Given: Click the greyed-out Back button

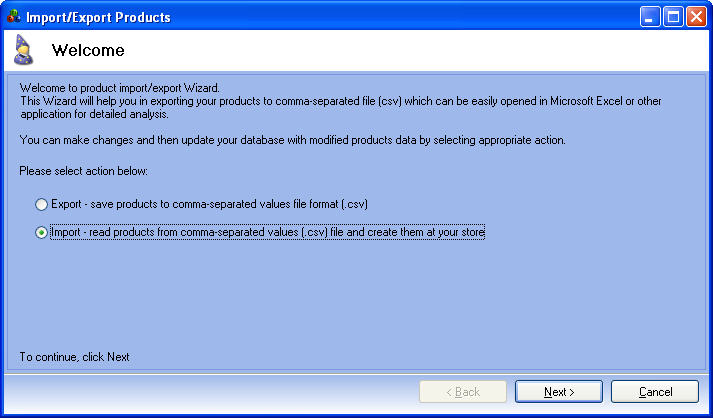Looking at the screenshot, I should click(x=463, y=392).
